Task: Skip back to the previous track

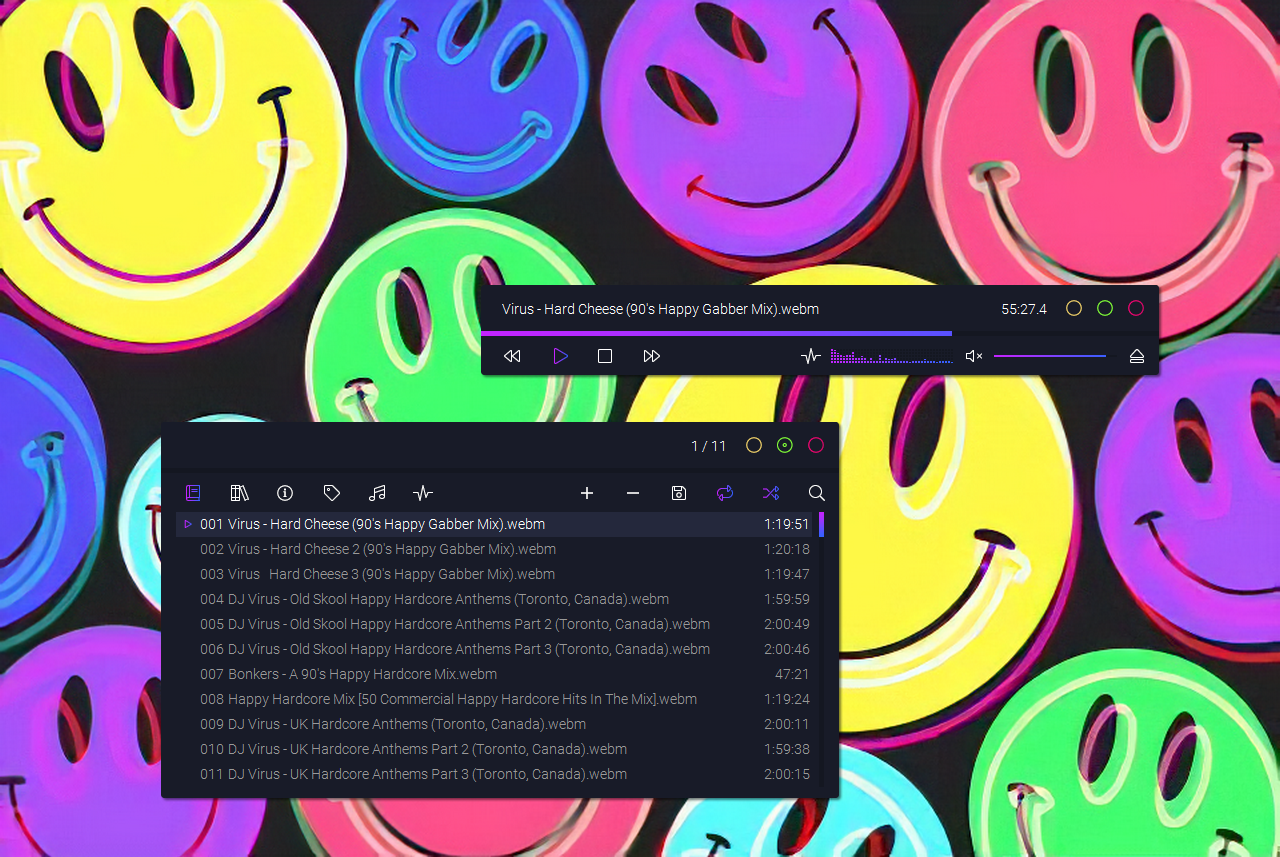Action: (512, 356)
